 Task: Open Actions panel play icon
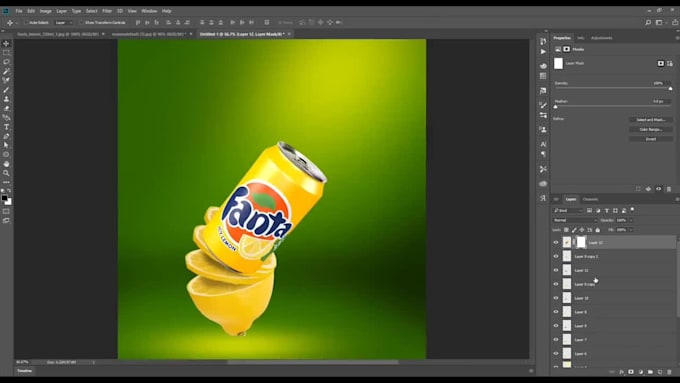[543, 52]
